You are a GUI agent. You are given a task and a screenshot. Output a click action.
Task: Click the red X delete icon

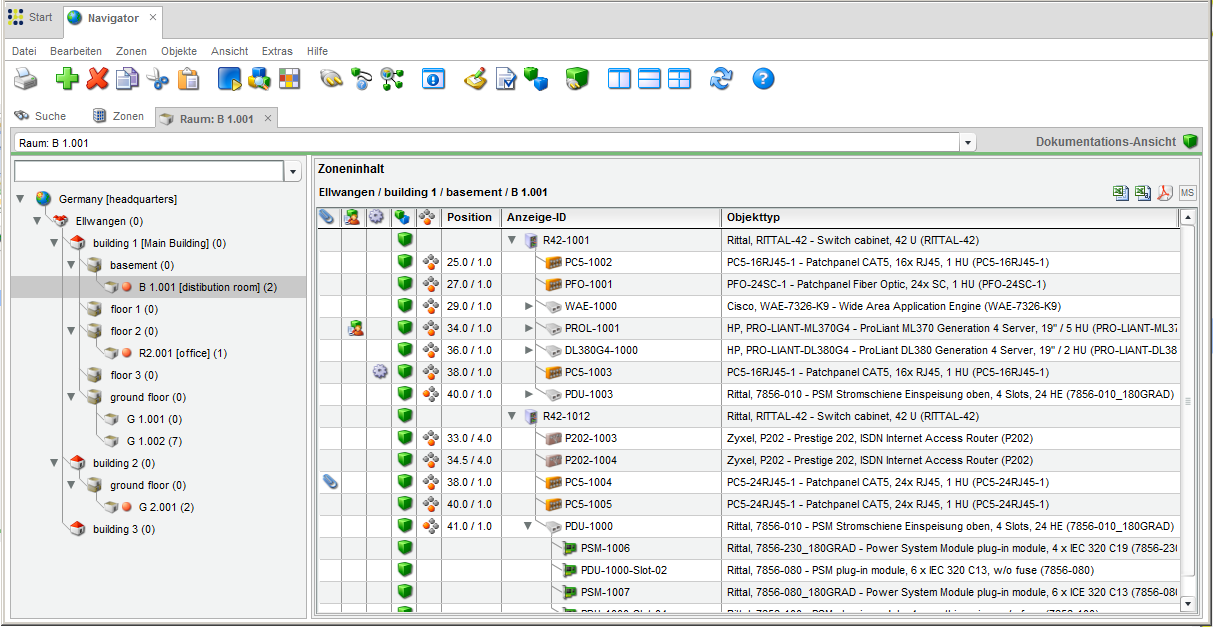tap(97, 79)
